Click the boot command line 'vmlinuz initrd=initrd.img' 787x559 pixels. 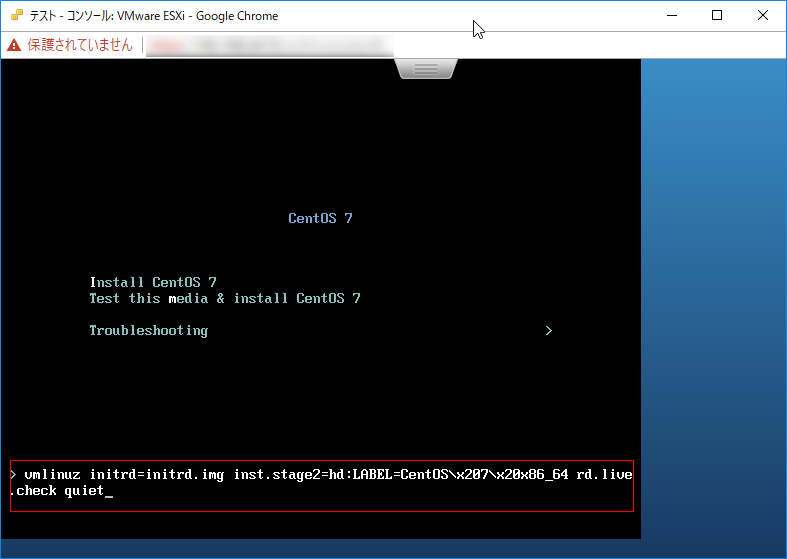[x=124, y=474]
